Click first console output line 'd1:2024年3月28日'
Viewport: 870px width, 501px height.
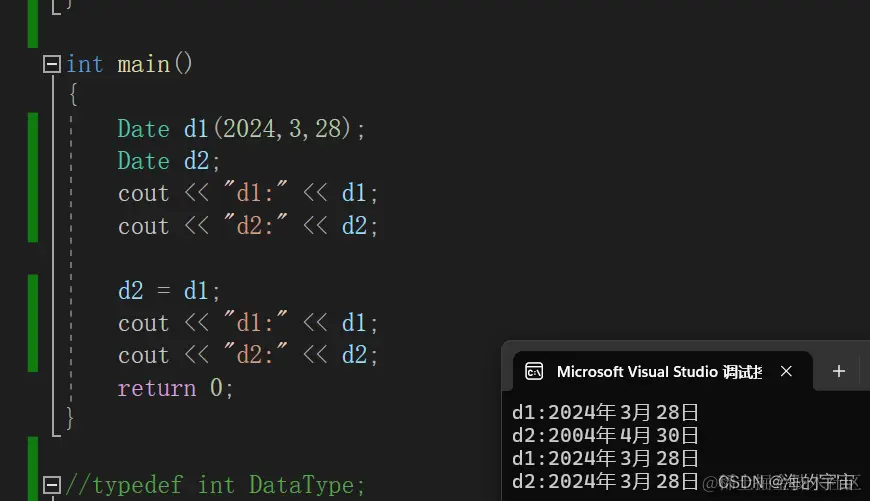(x=605, y=412)
